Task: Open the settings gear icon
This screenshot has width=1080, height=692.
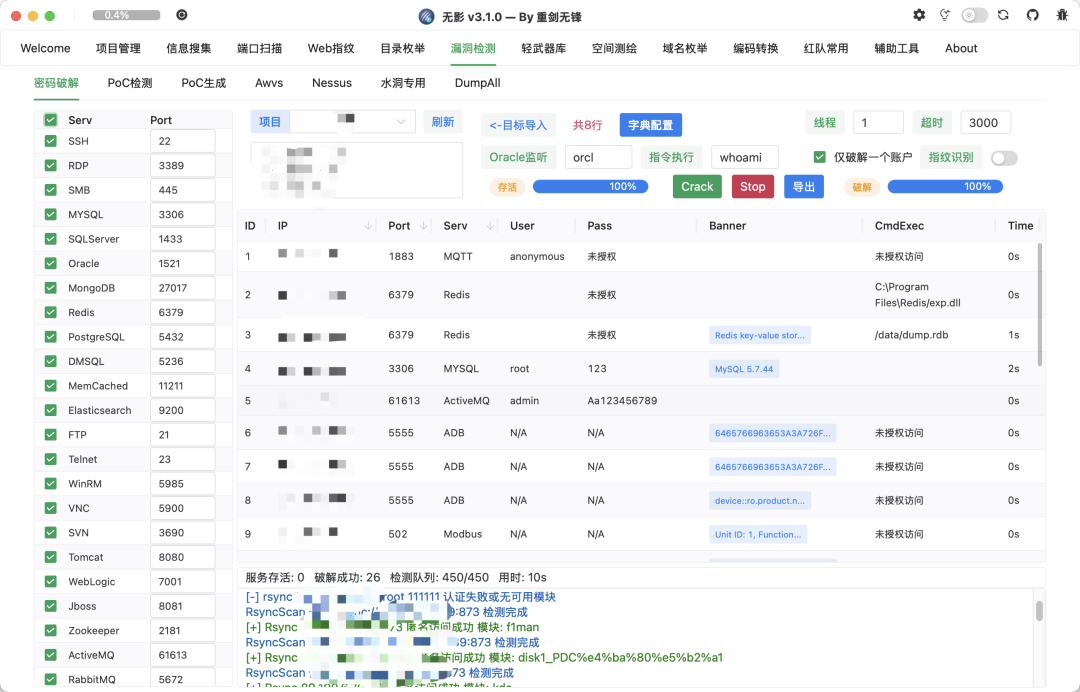Action: [919, 15]
